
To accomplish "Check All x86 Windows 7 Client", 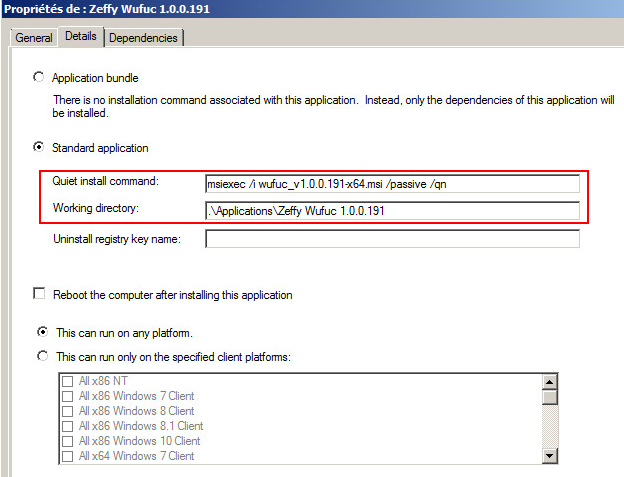I will click(68, 396).
